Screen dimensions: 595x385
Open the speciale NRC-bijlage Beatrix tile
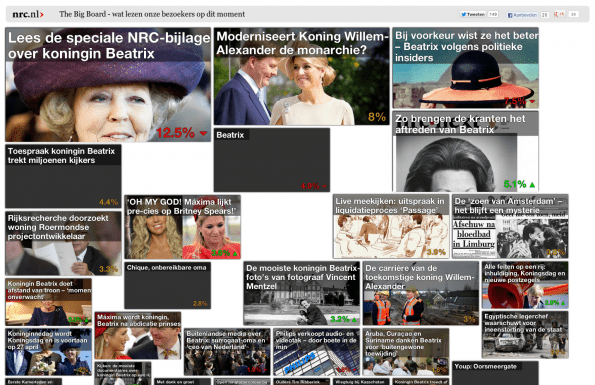[108, 85]
